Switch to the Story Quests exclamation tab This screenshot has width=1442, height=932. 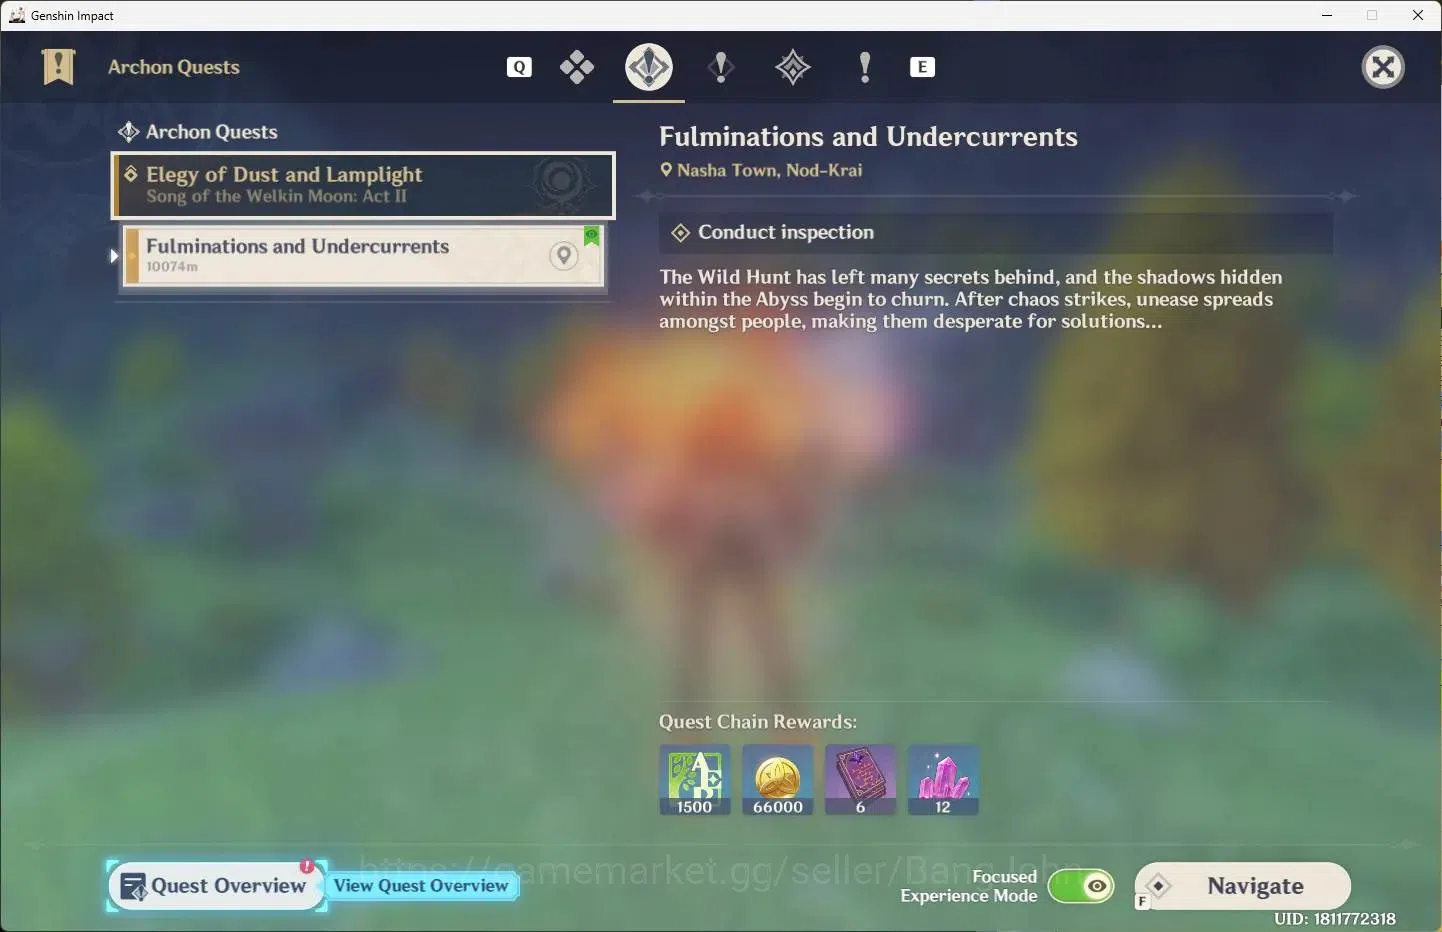pyautogui.click(x=721, y=67)
